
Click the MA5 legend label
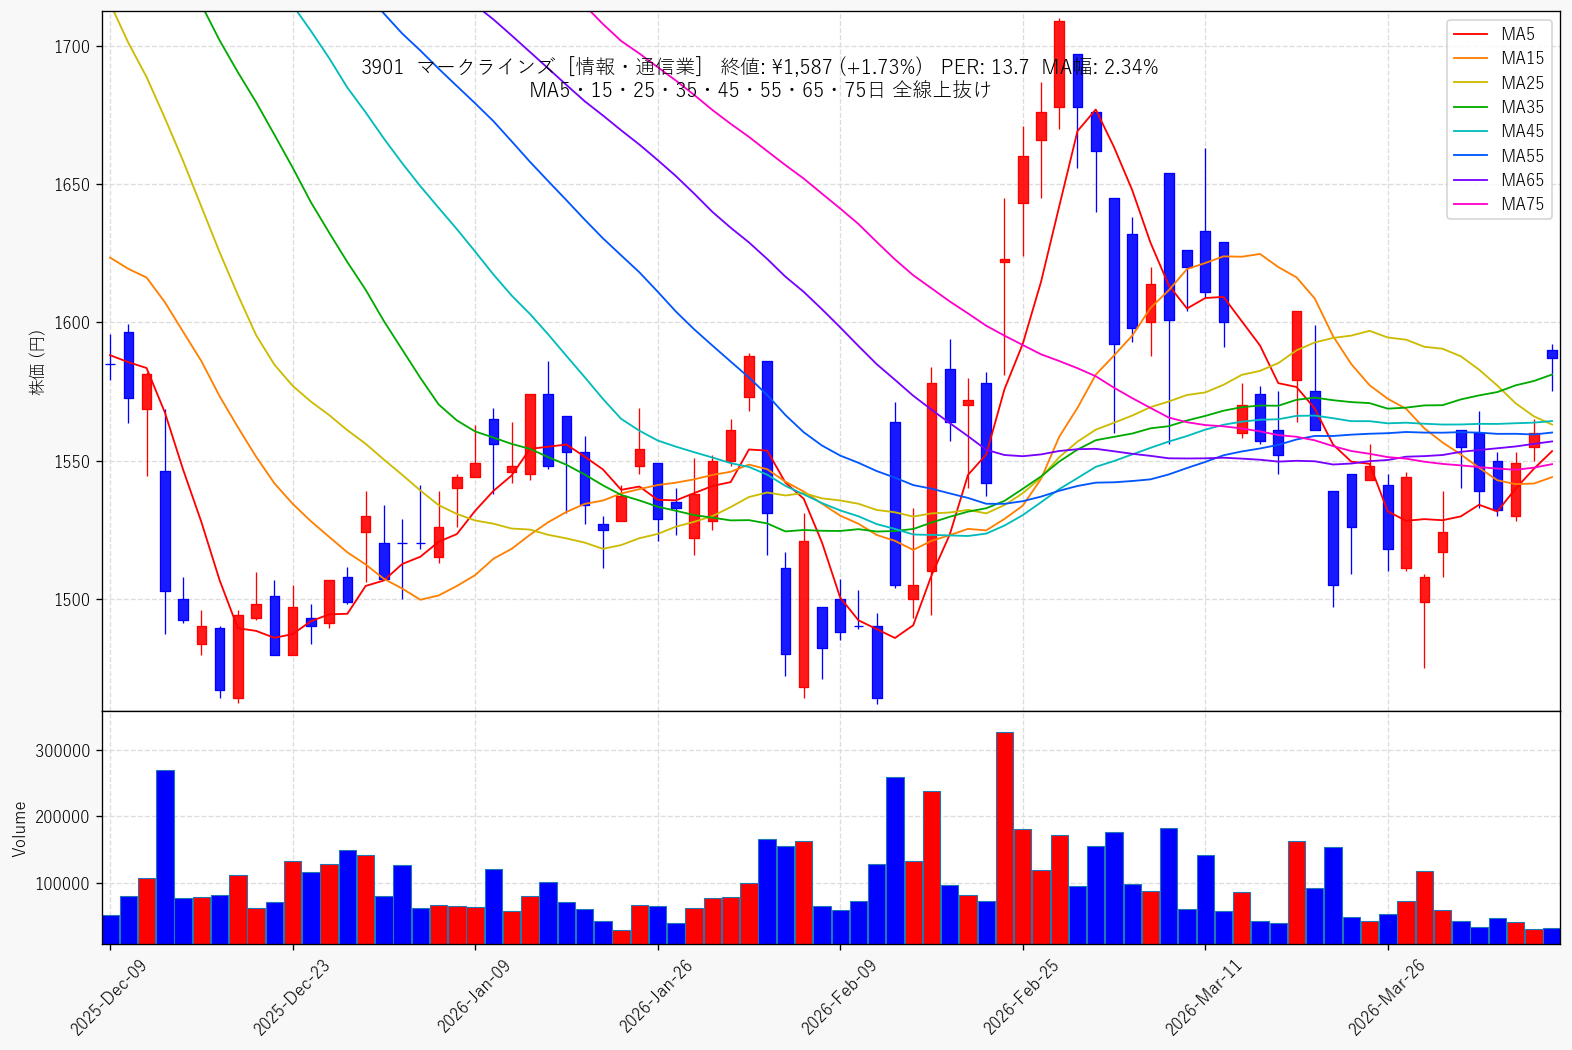coord(1517,34)
